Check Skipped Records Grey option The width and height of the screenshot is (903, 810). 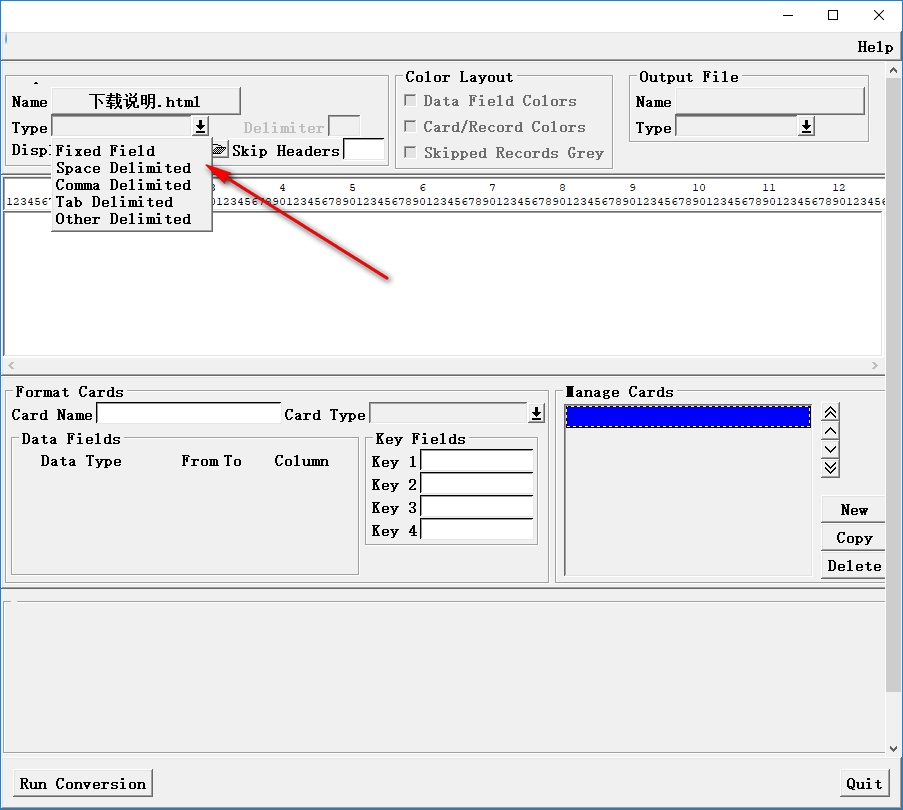(x=410, y=153)
